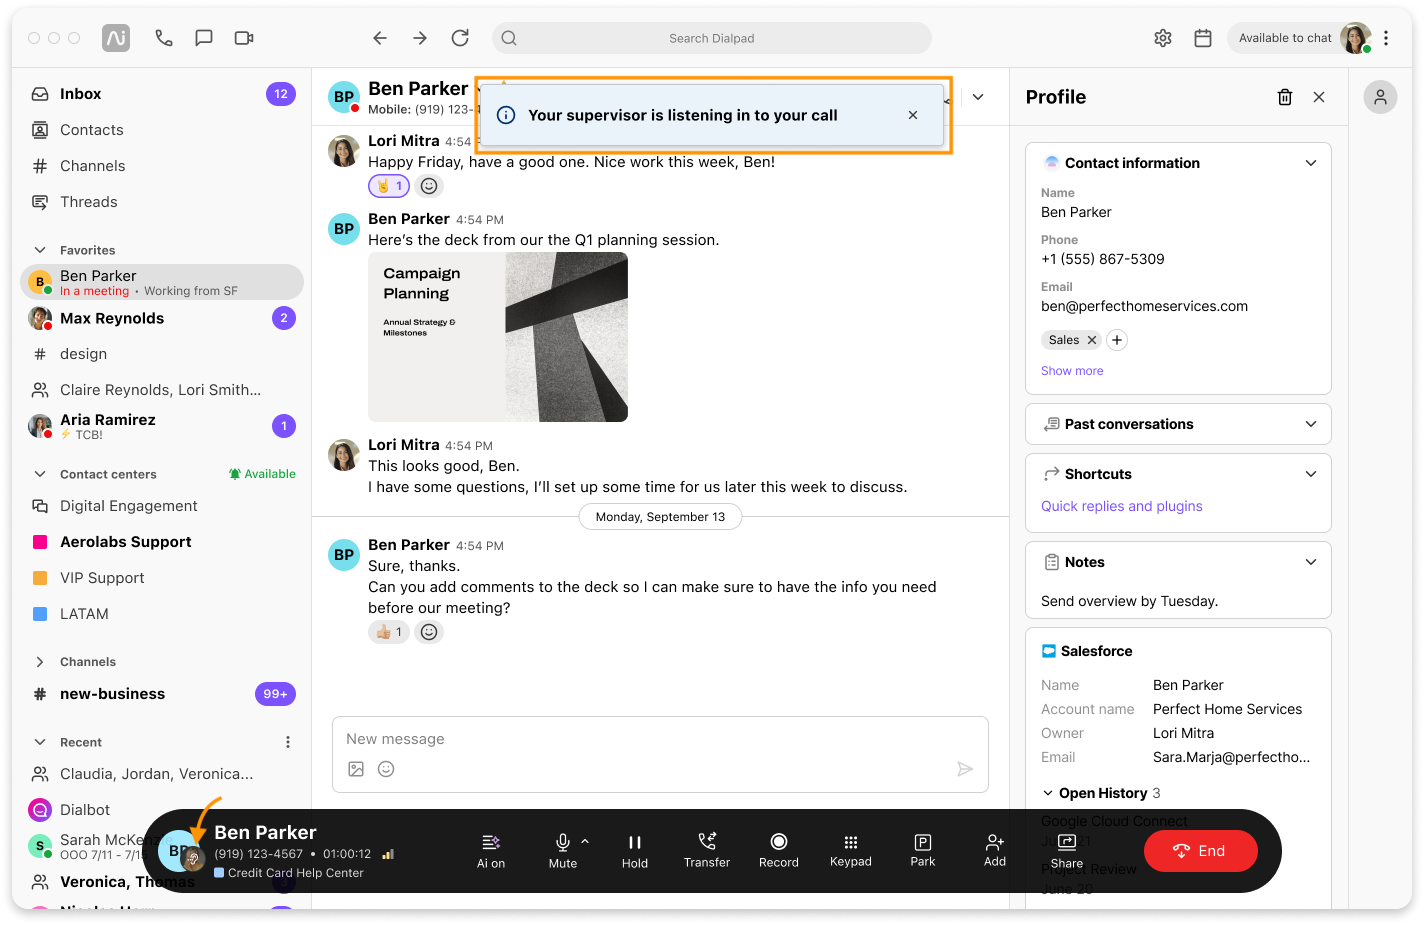Reload the app with the refresh icon
Screen dimensions: 1424x925
(460, 38)
